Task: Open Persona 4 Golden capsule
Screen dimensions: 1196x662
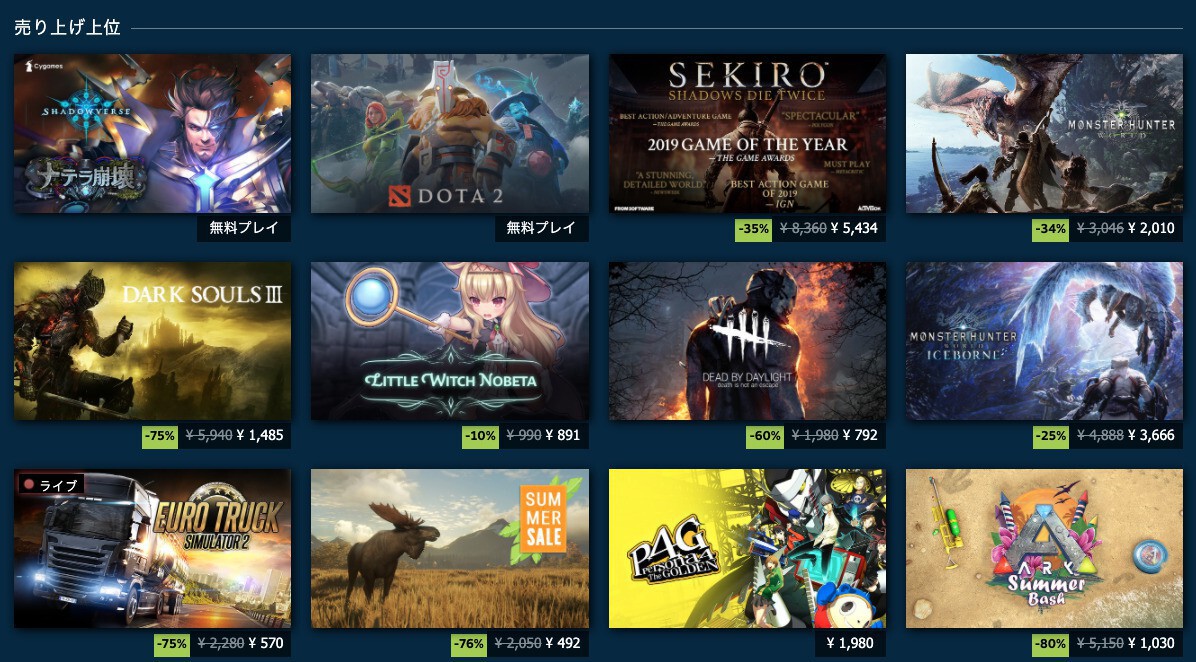Action: 748,548
